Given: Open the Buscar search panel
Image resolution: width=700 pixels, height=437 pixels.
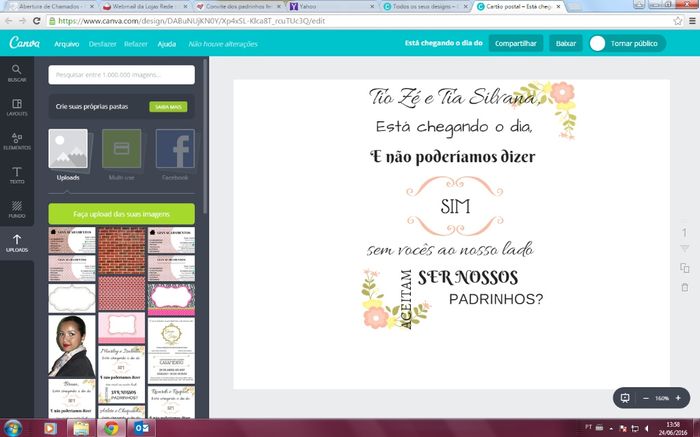Looking at the screenshot, I should pos(17,73).
